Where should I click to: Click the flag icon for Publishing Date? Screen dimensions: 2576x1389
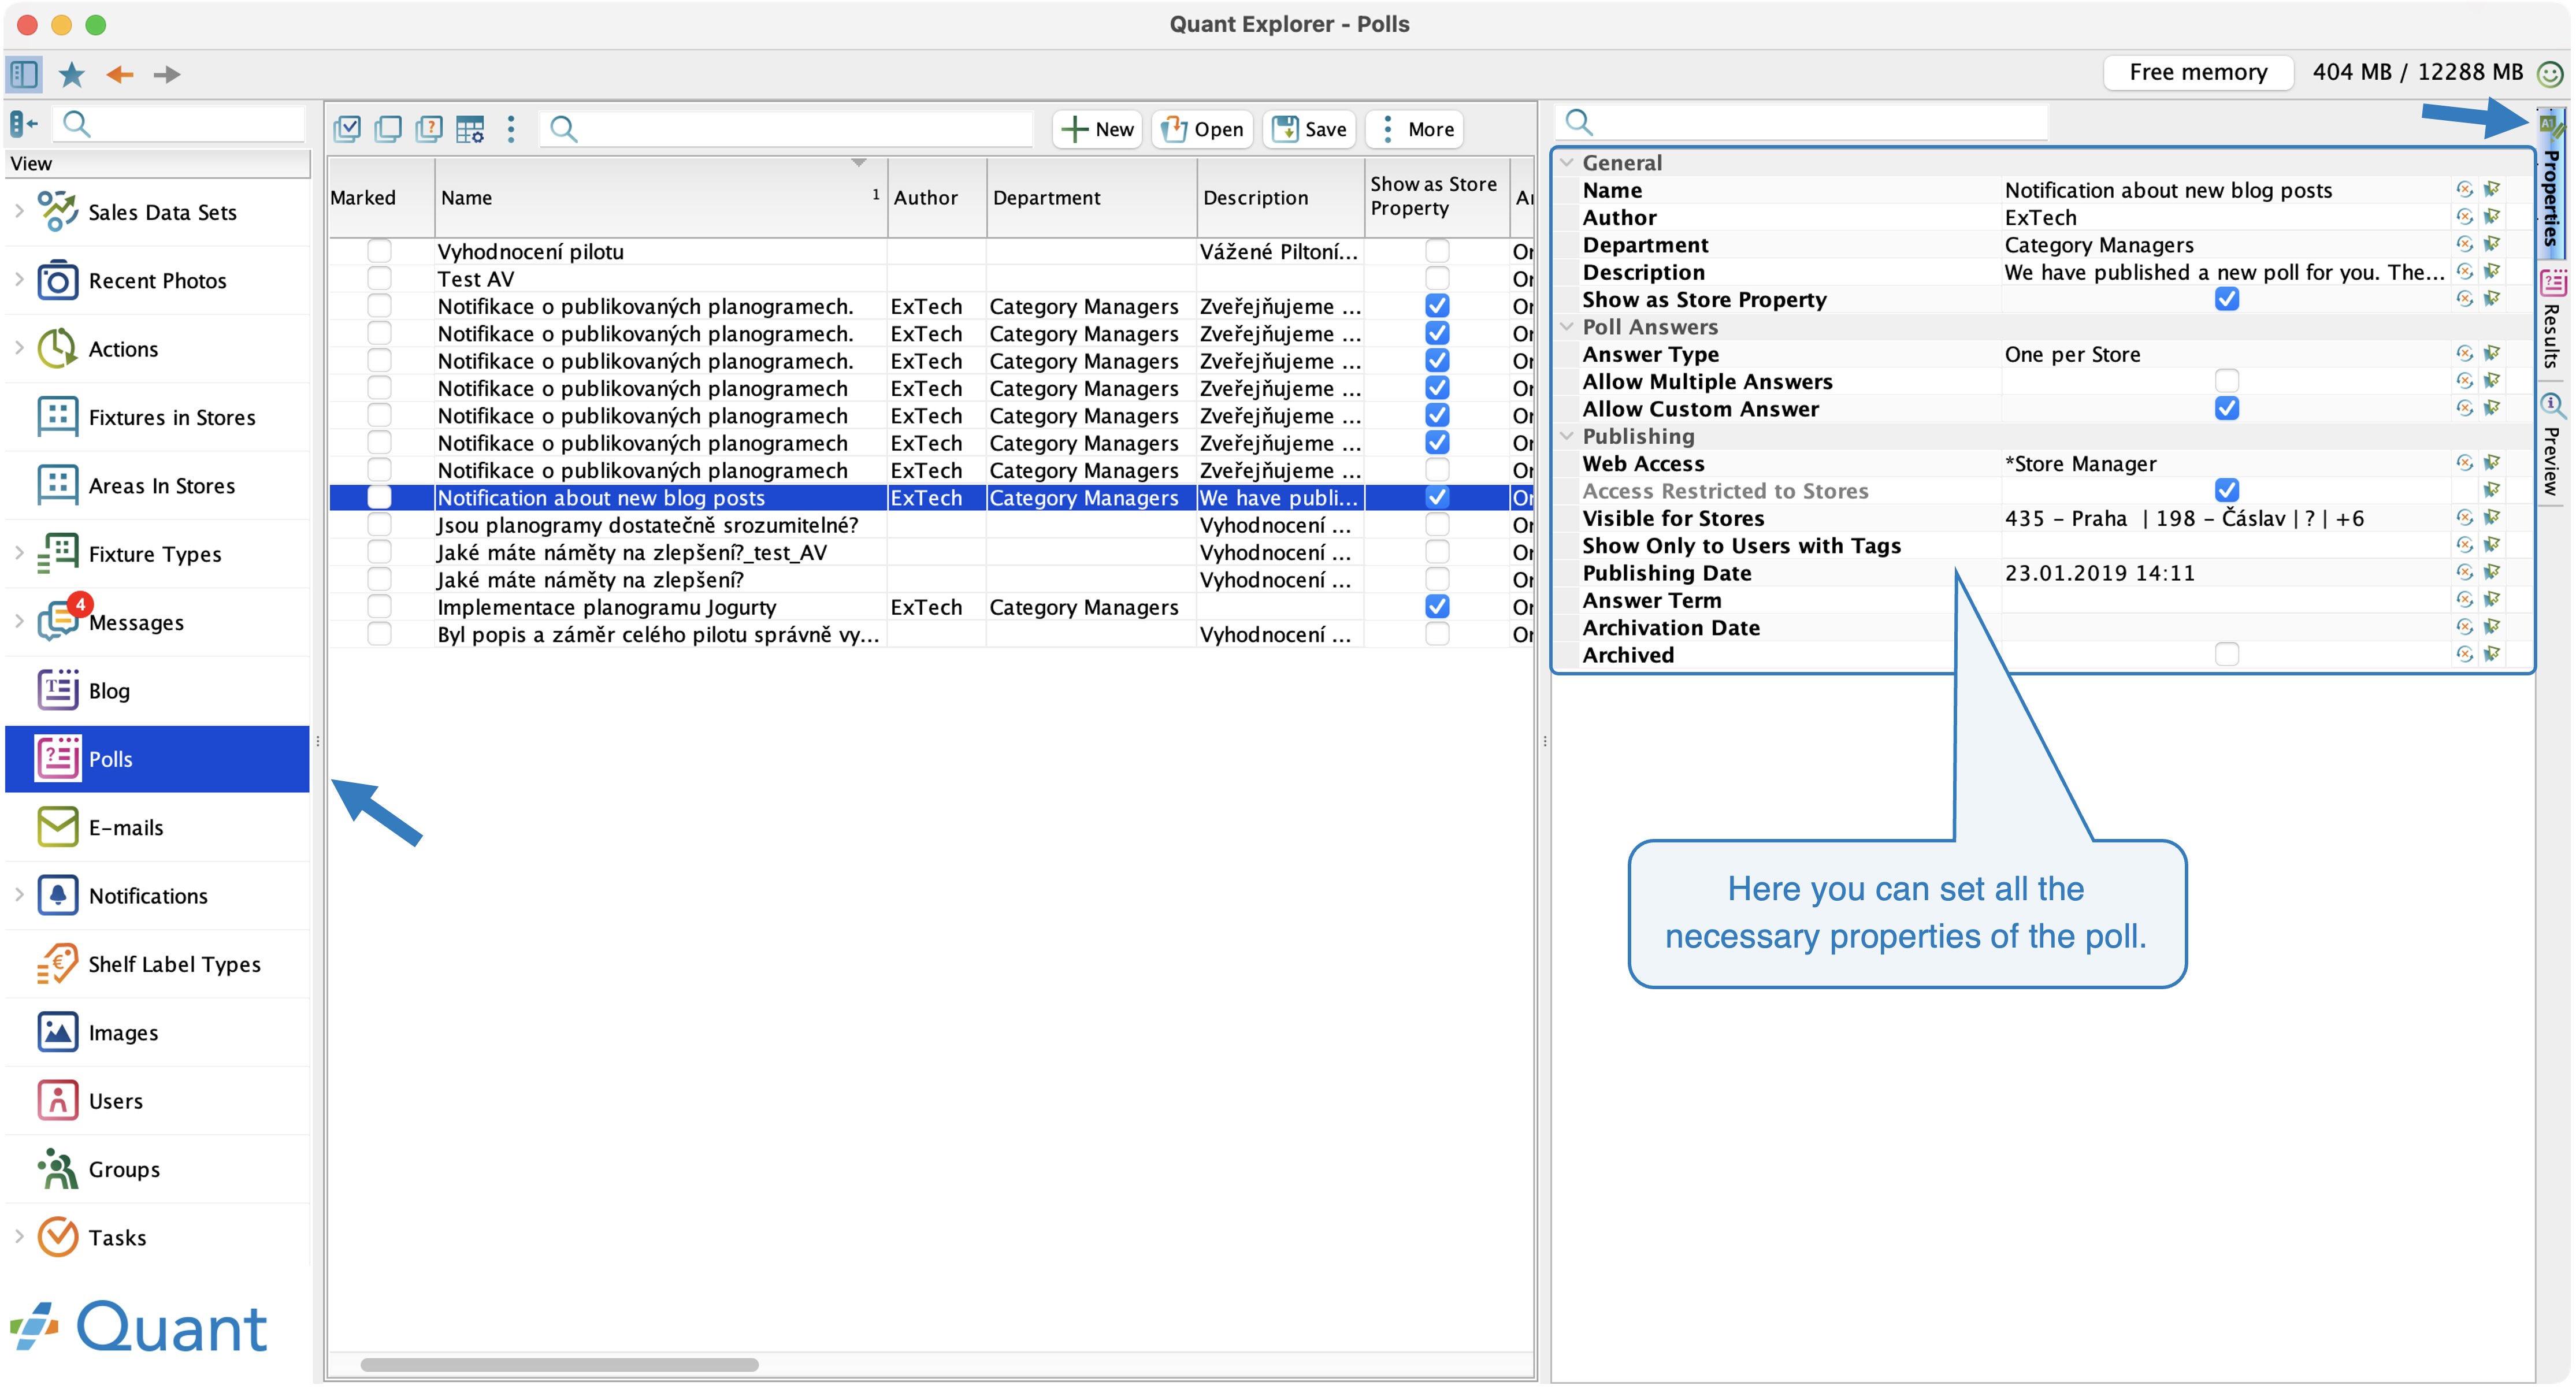(2491, 573)
